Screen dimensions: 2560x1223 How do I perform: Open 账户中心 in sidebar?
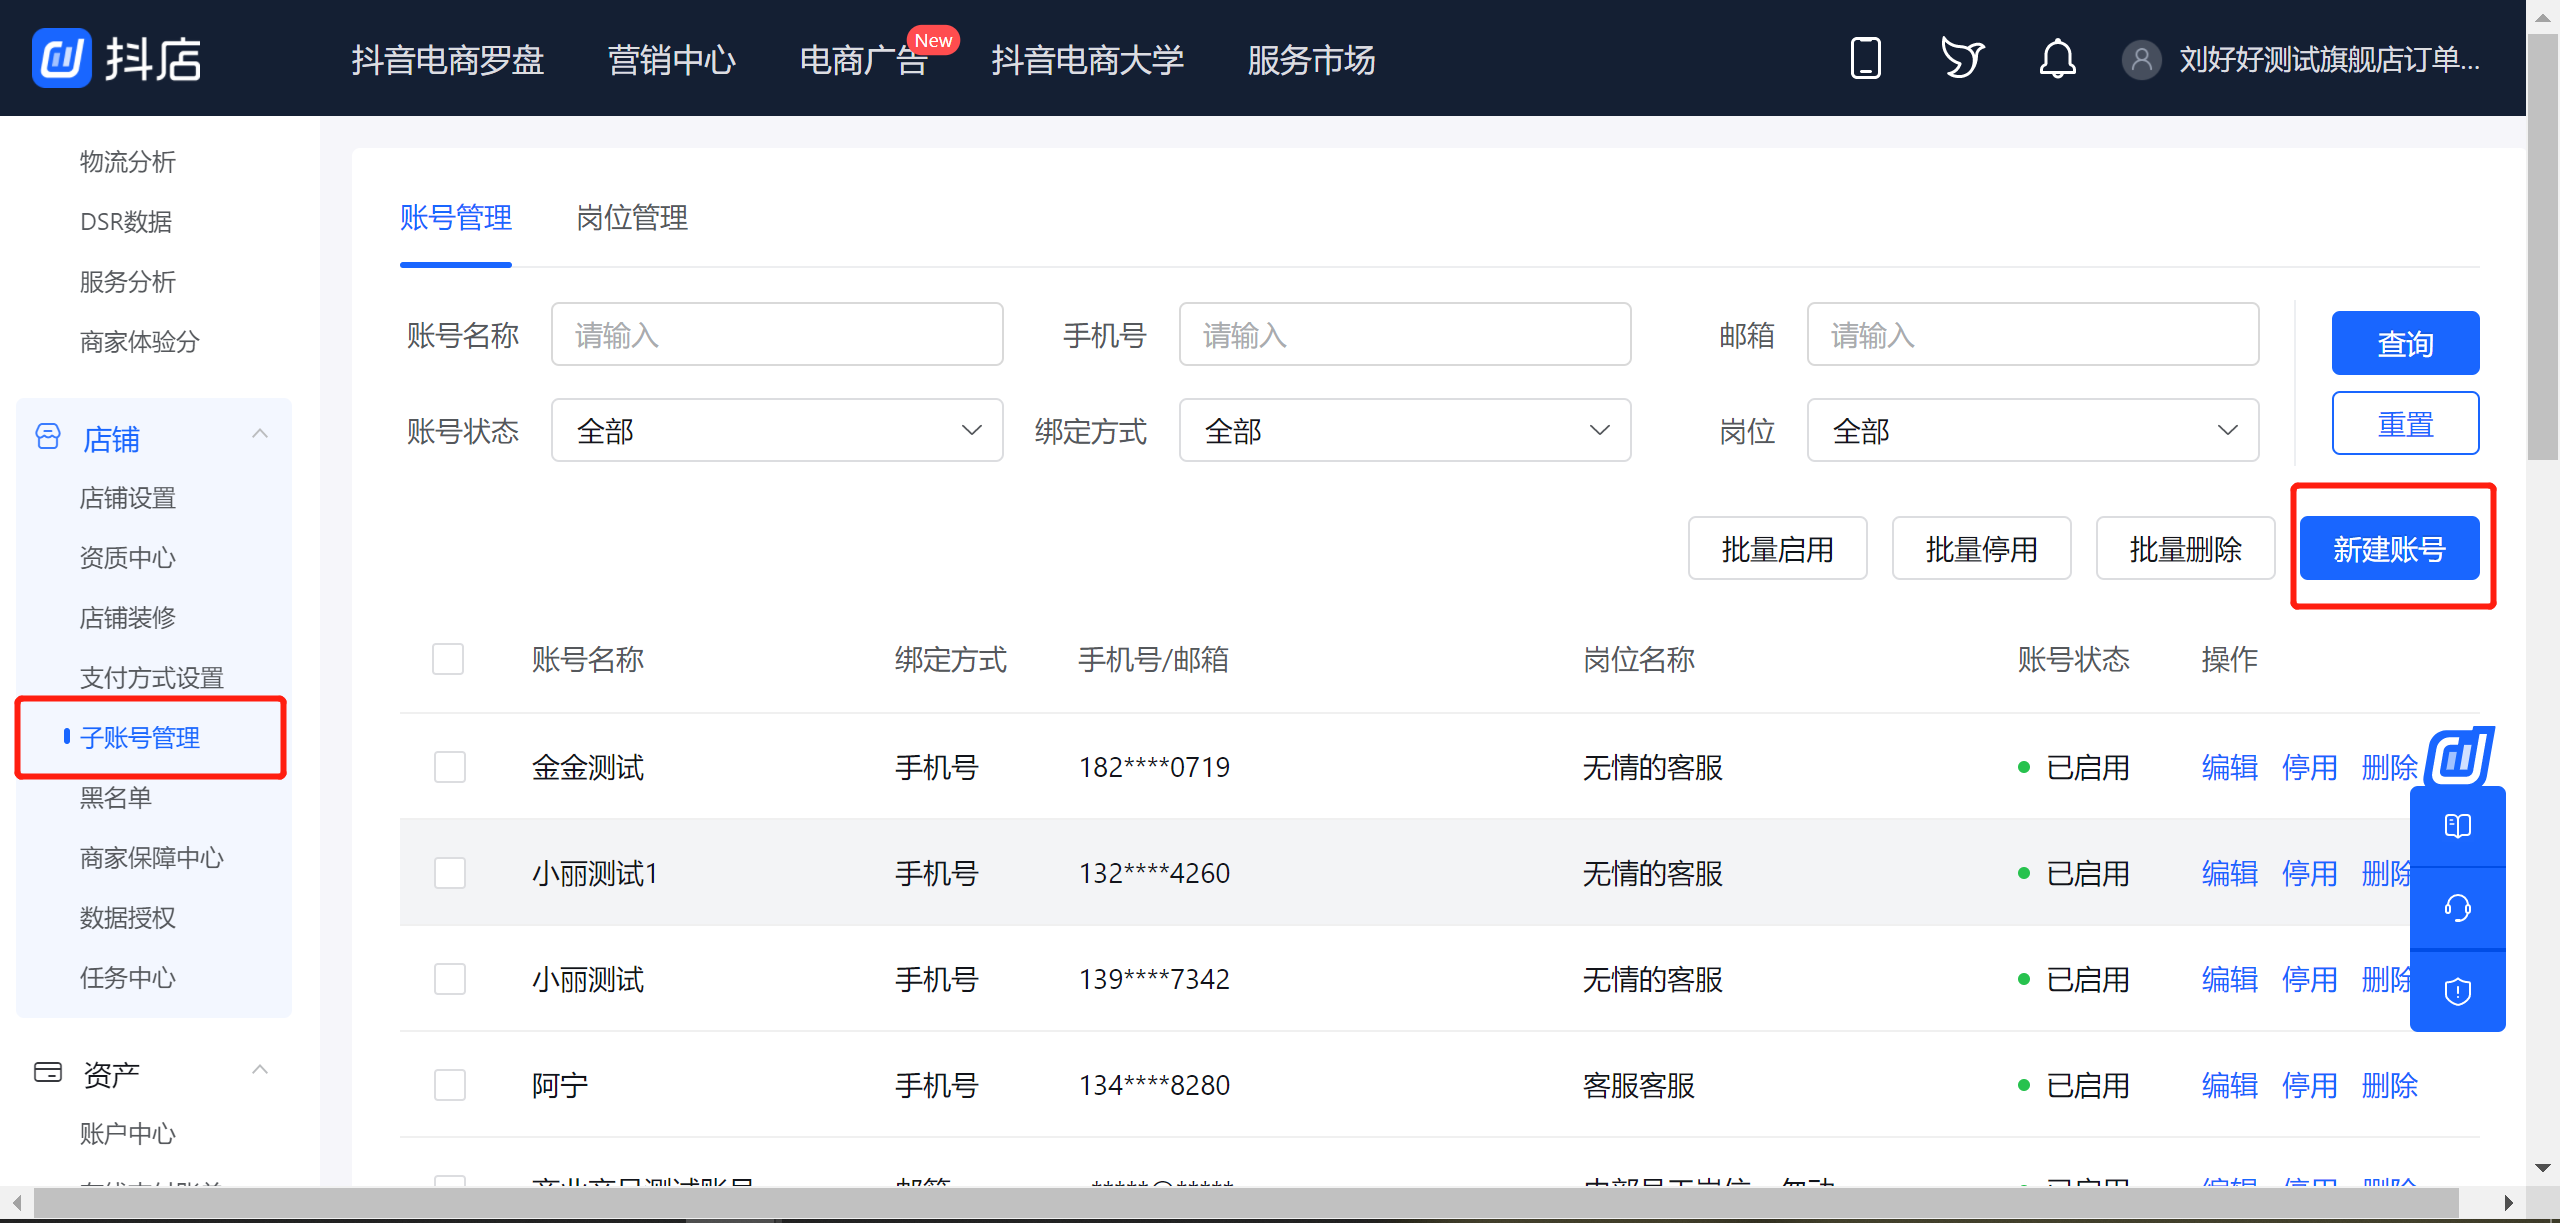[x=128, y=1134]
